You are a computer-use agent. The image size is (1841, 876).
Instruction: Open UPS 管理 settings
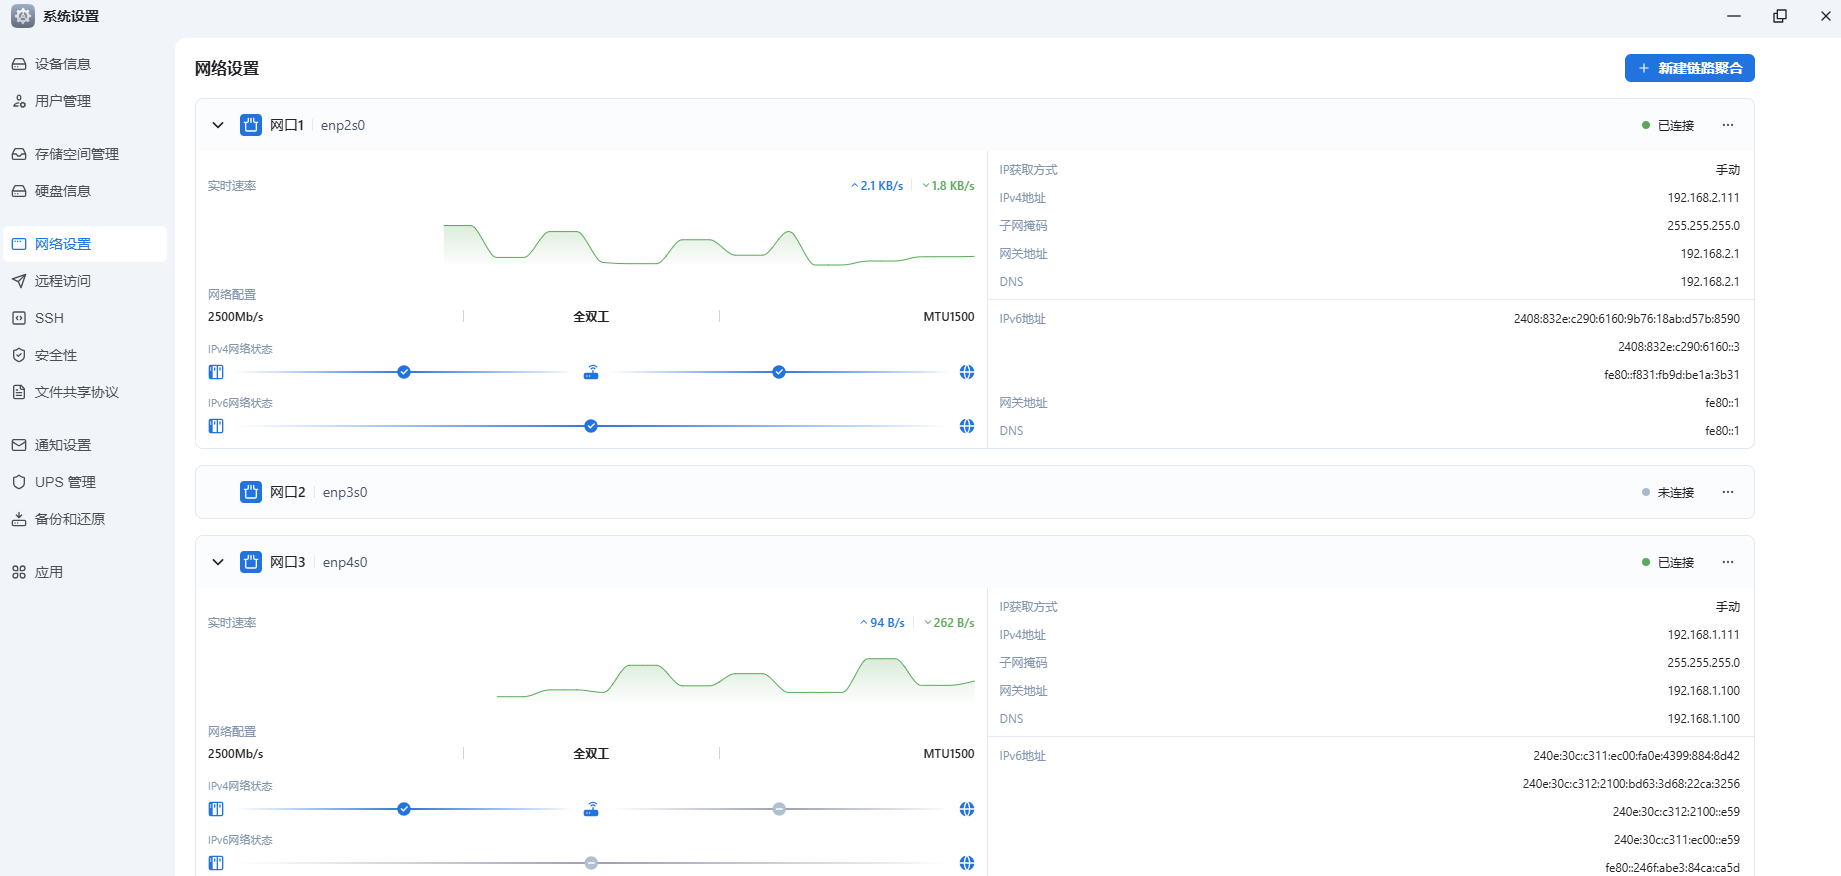pyautogui.click(x=65, y=482)
